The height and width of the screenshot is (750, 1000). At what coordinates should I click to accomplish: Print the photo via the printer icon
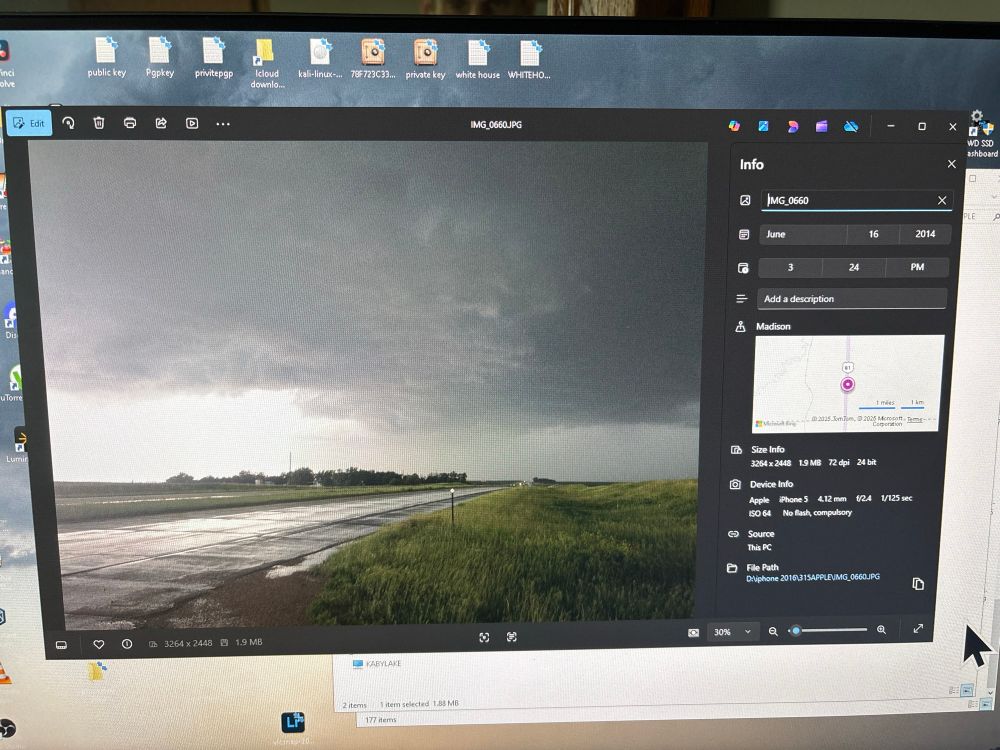click(x=130, y=123)
